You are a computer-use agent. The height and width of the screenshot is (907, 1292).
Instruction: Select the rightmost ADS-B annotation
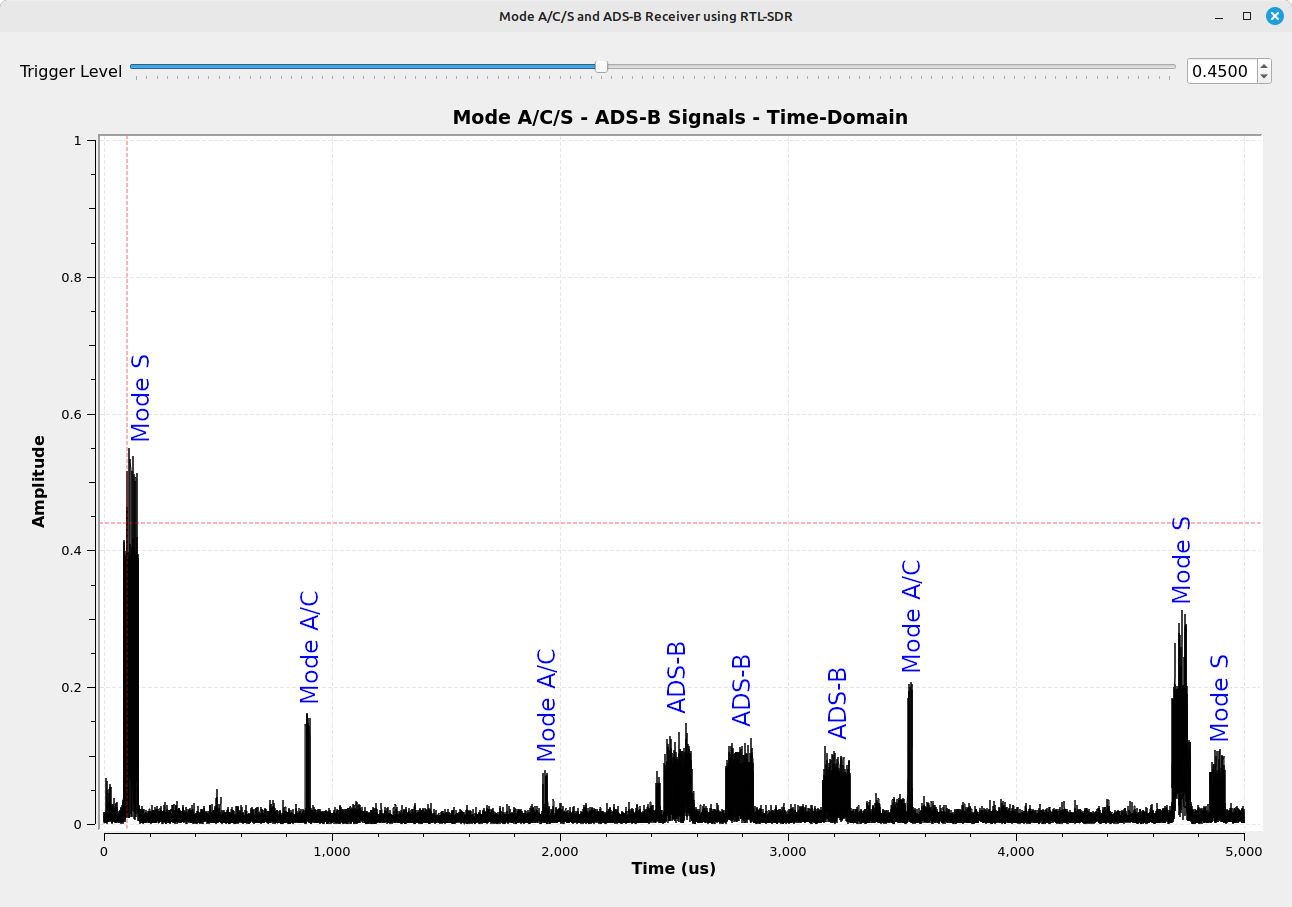coord(838,703)
